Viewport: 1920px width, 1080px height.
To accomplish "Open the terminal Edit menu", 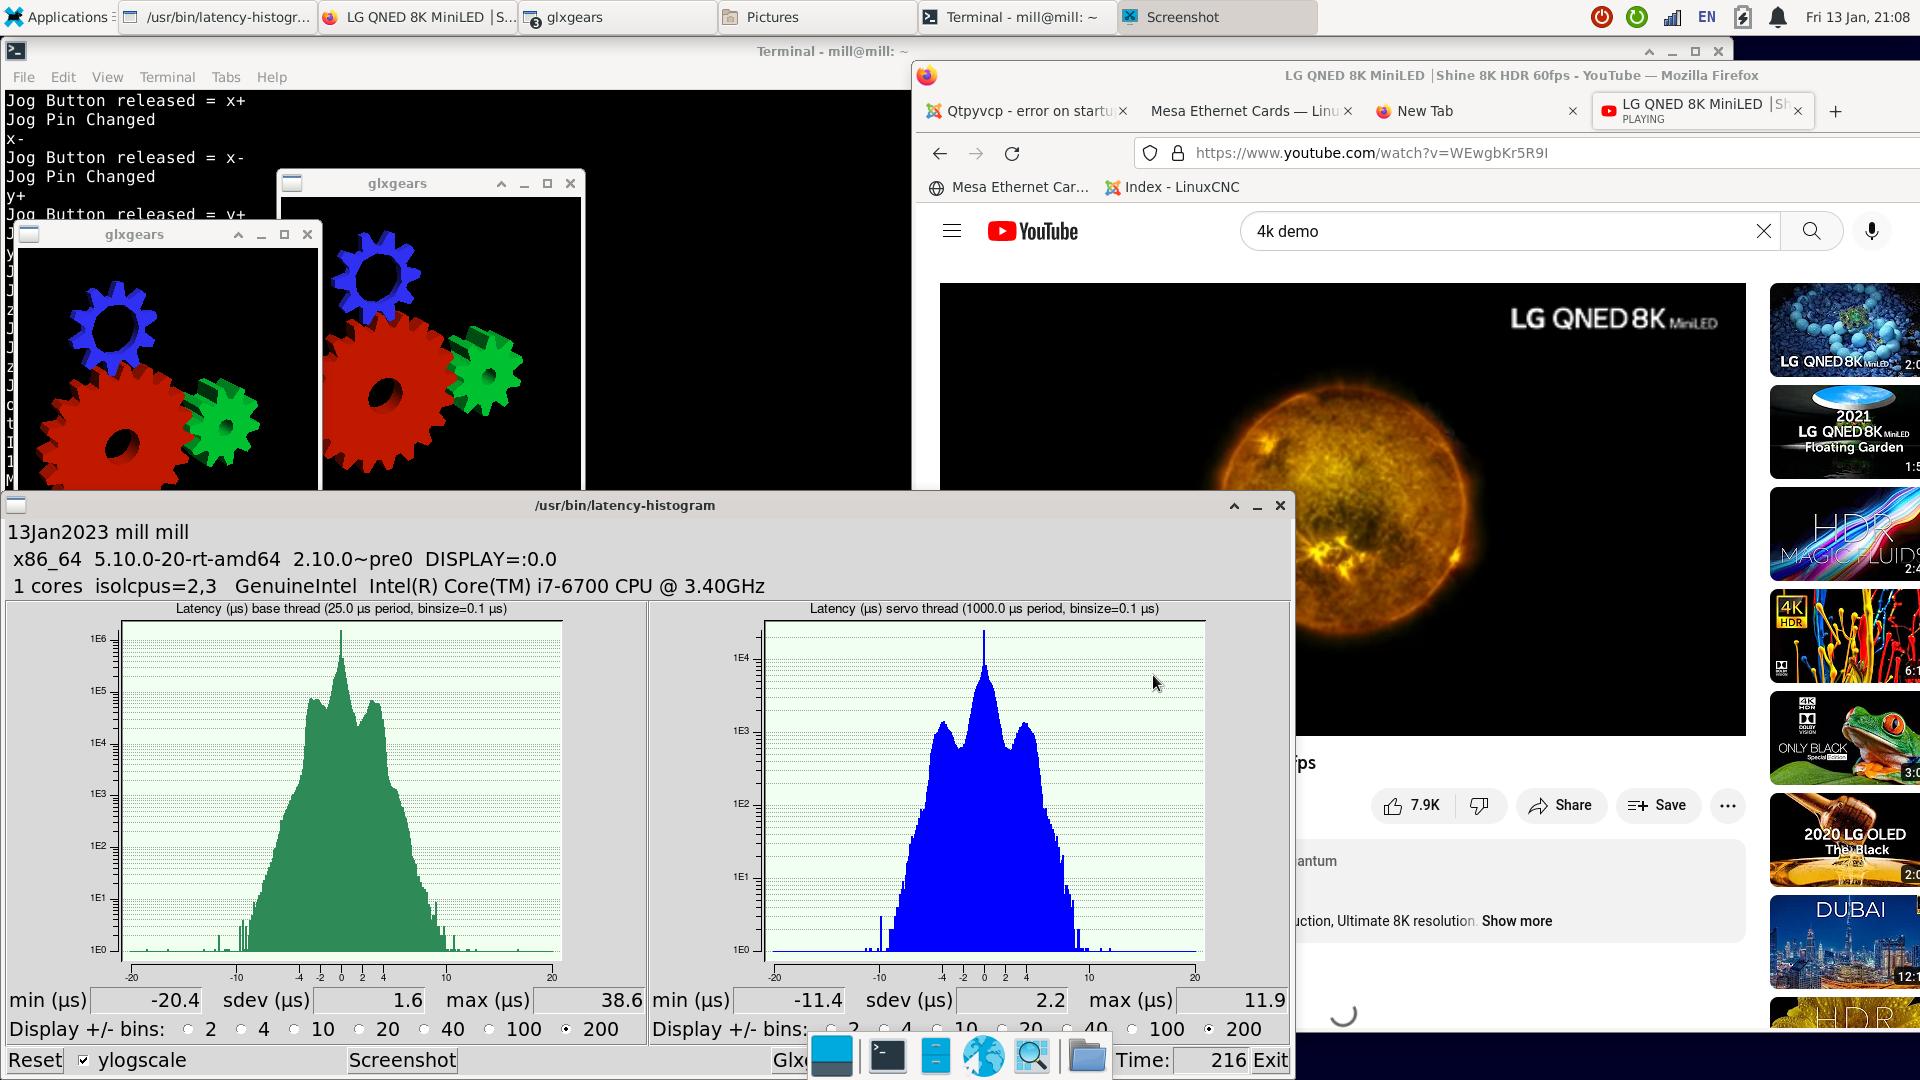I will 63,77.
